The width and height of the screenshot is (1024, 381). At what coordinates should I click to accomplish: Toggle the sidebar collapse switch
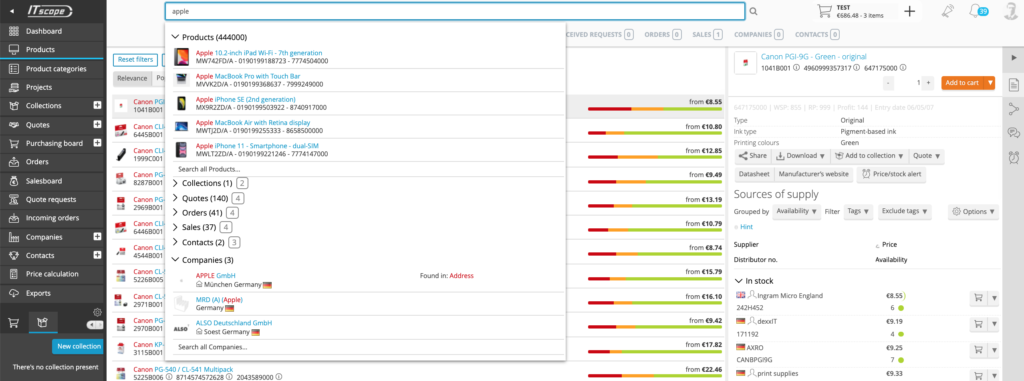[x=95, y=325]
